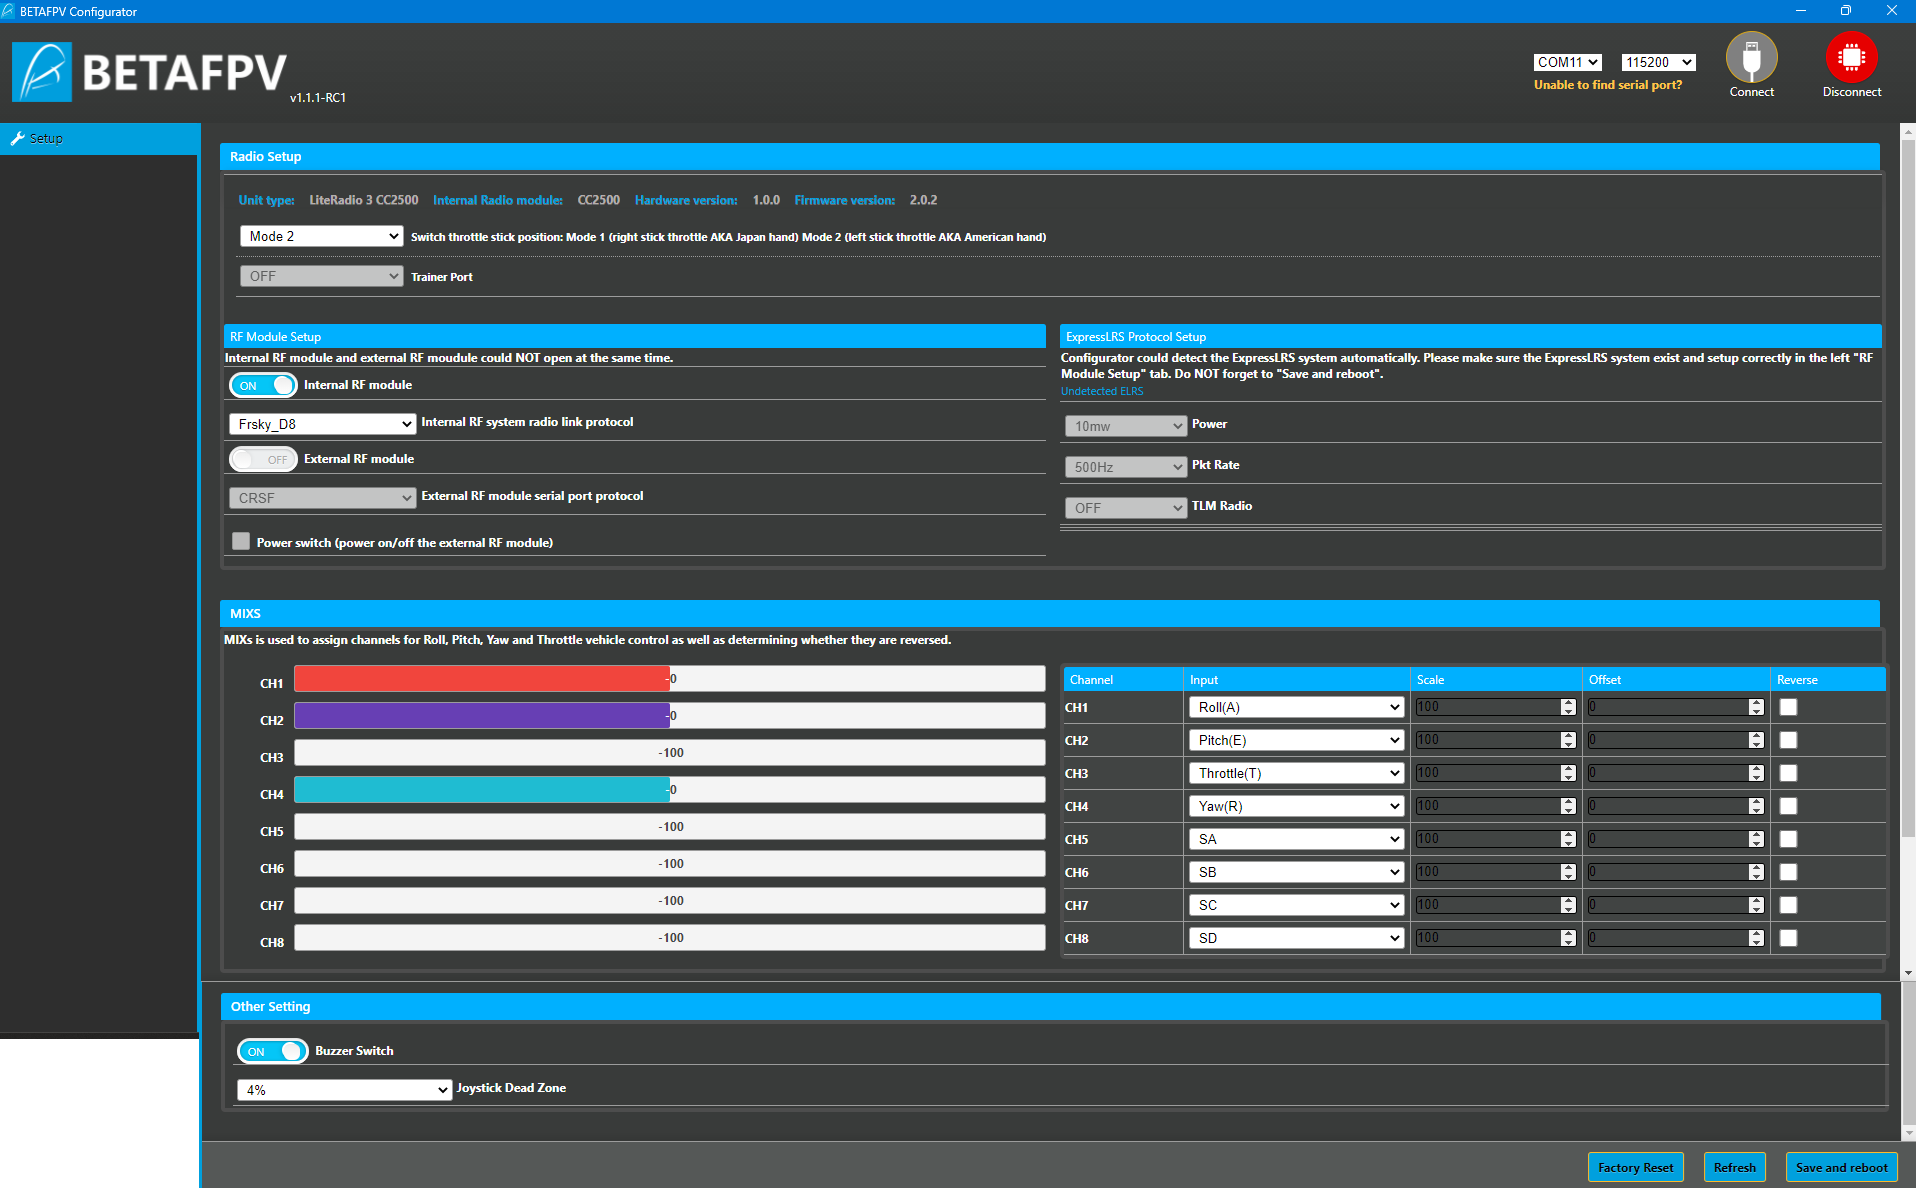Image resolution: width=1916 pixels, height=1188 pixels.
Task: Check the Reverse box for CH3
Action: tap(1788, 773)
